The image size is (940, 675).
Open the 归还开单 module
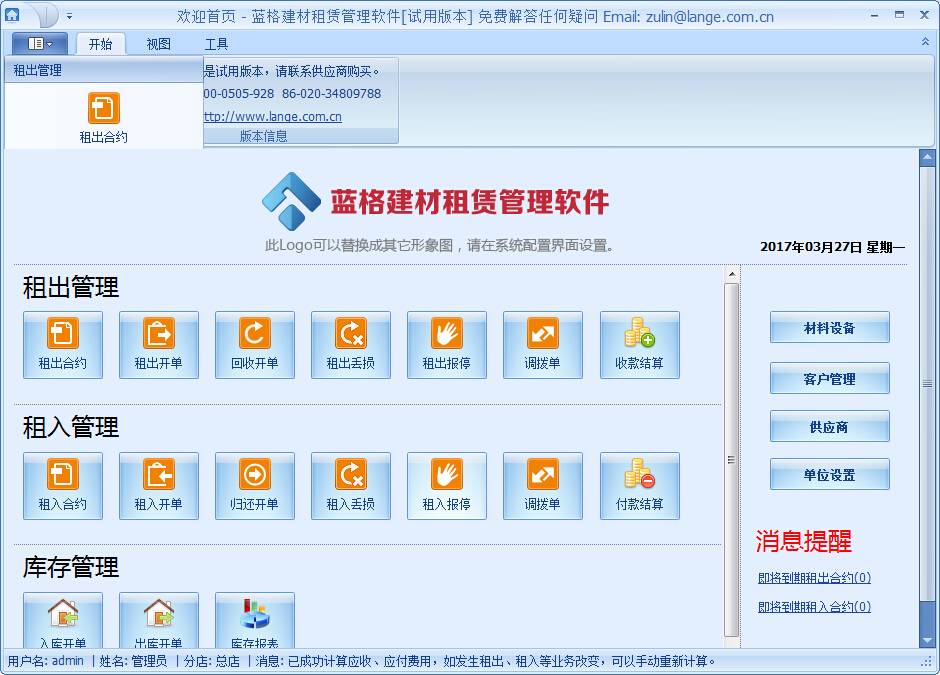tap(255, 486)
